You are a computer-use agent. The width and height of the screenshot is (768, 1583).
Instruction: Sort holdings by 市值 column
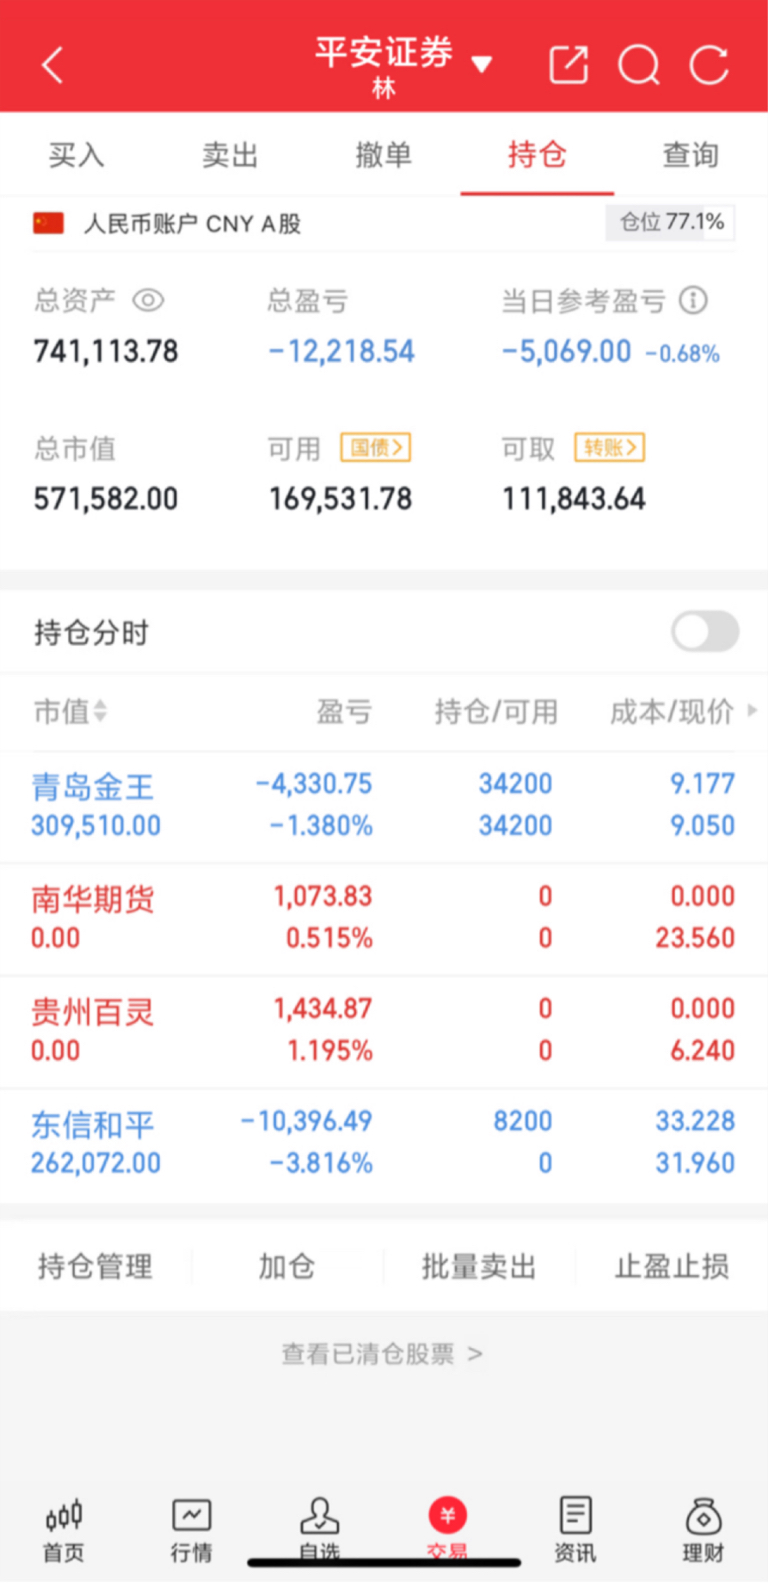(x=70, y=711)
